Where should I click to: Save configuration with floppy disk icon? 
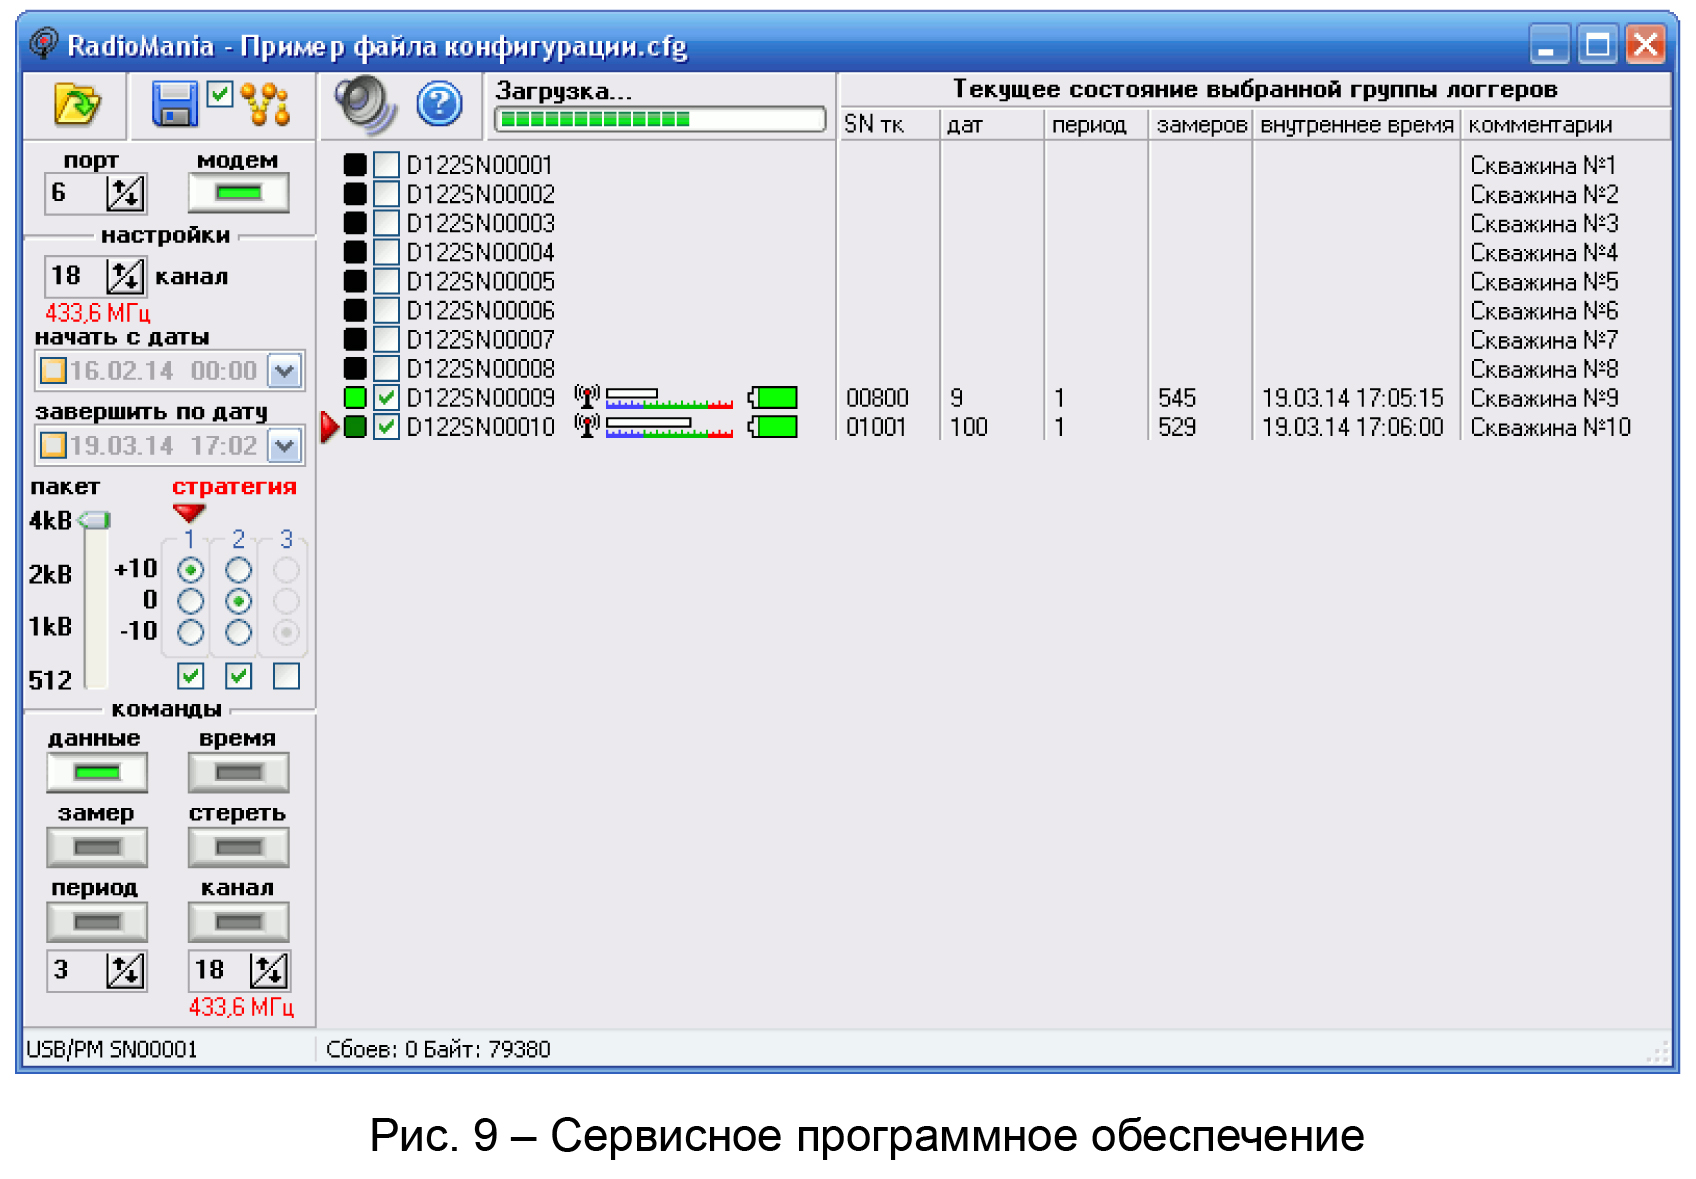click(174, 104)
